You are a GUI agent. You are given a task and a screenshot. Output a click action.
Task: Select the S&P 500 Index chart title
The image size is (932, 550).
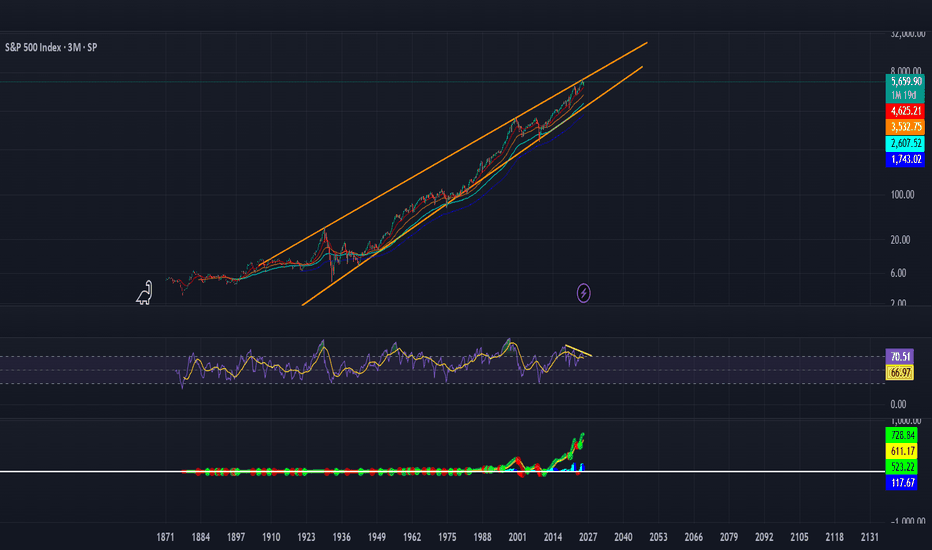pyautogui.click(x=51, y=48)
